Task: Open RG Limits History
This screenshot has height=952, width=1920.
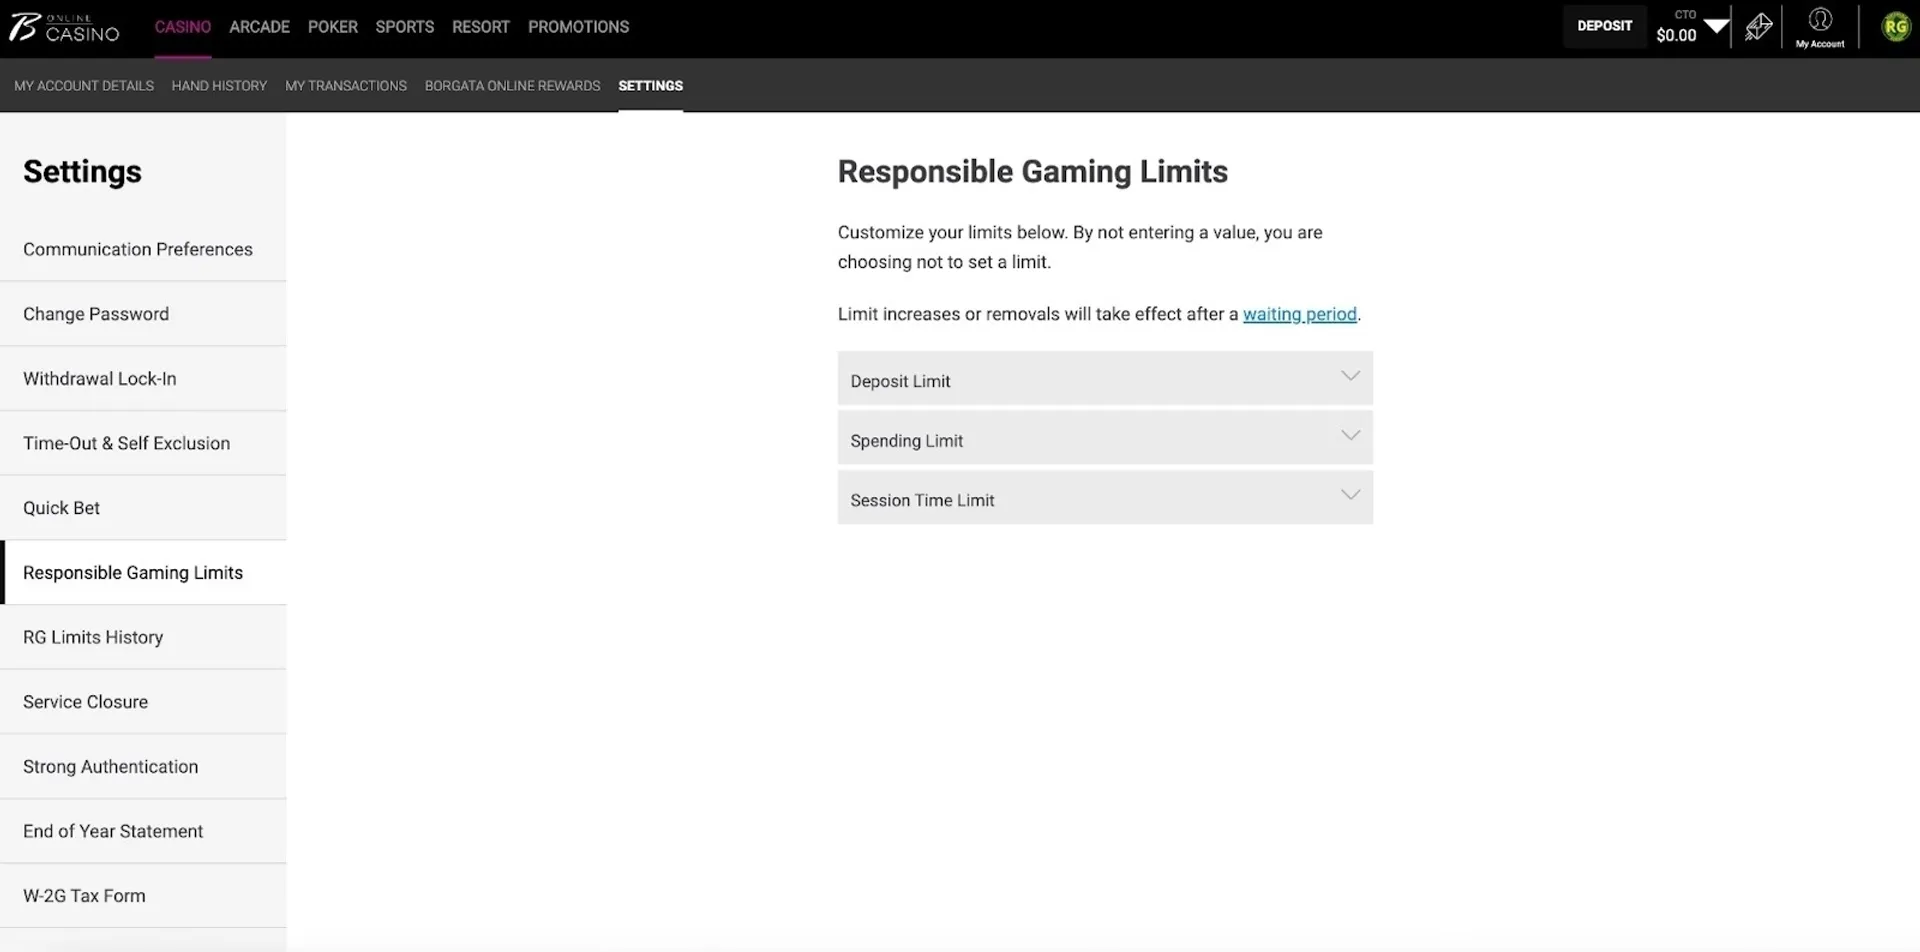Action: (x=93, y=637)
